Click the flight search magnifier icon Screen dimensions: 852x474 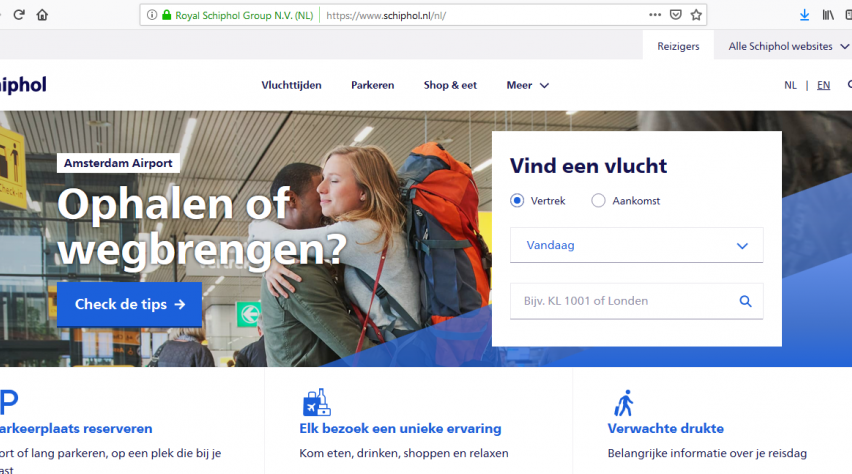tap(745, 301)
